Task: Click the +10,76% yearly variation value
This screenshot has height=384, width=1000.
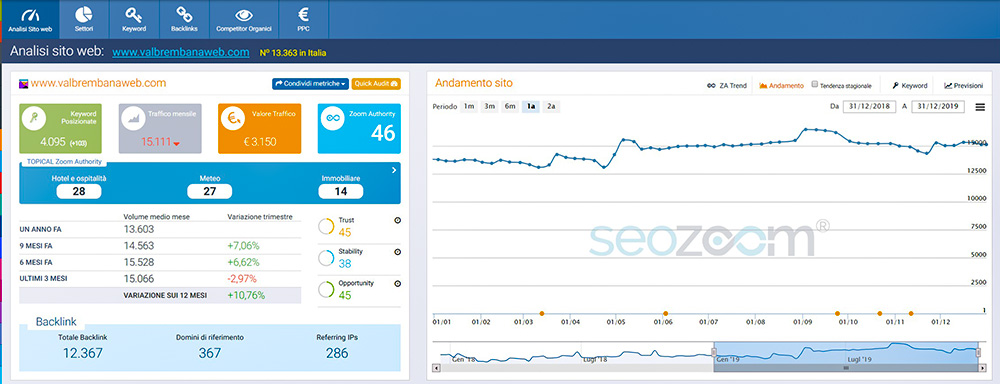Action: pos(246,295)
